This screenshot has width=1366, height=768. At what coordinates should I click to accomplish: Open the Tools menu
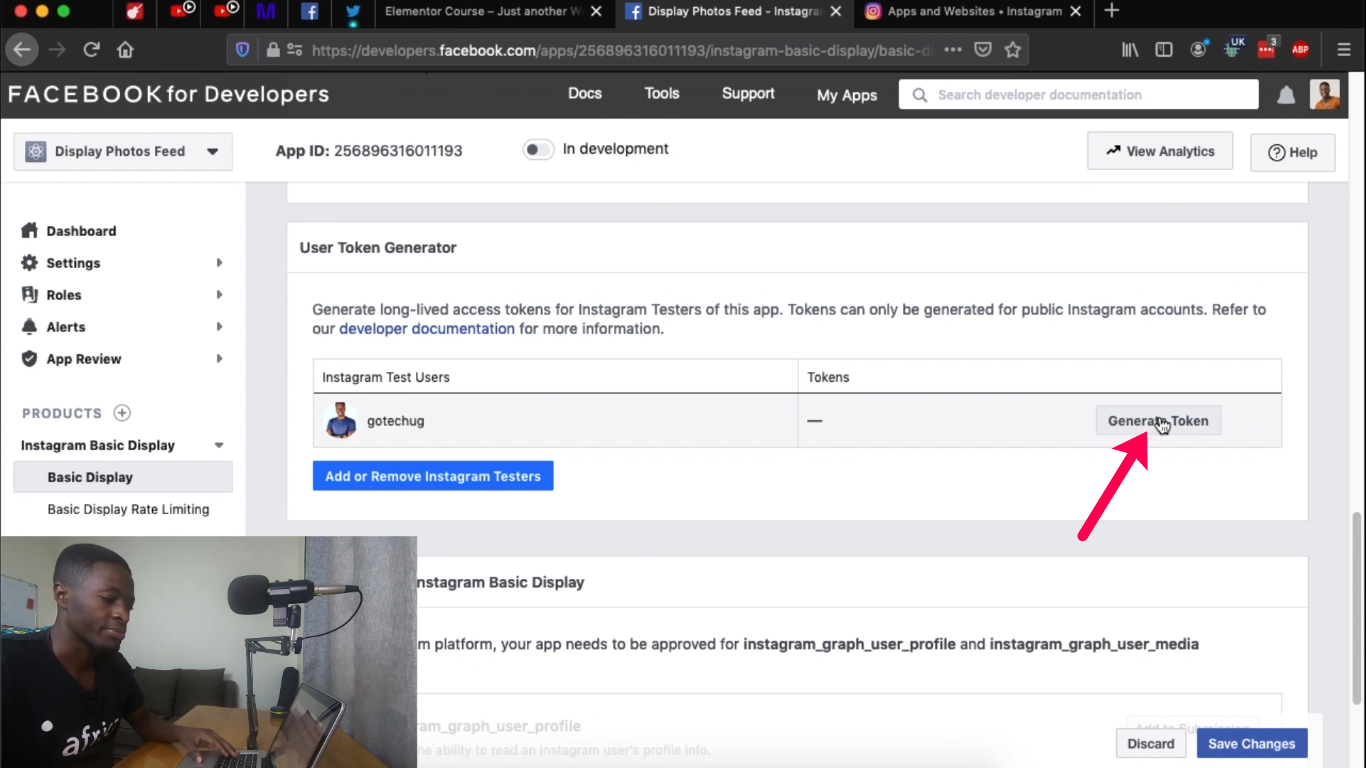(662, 94)
